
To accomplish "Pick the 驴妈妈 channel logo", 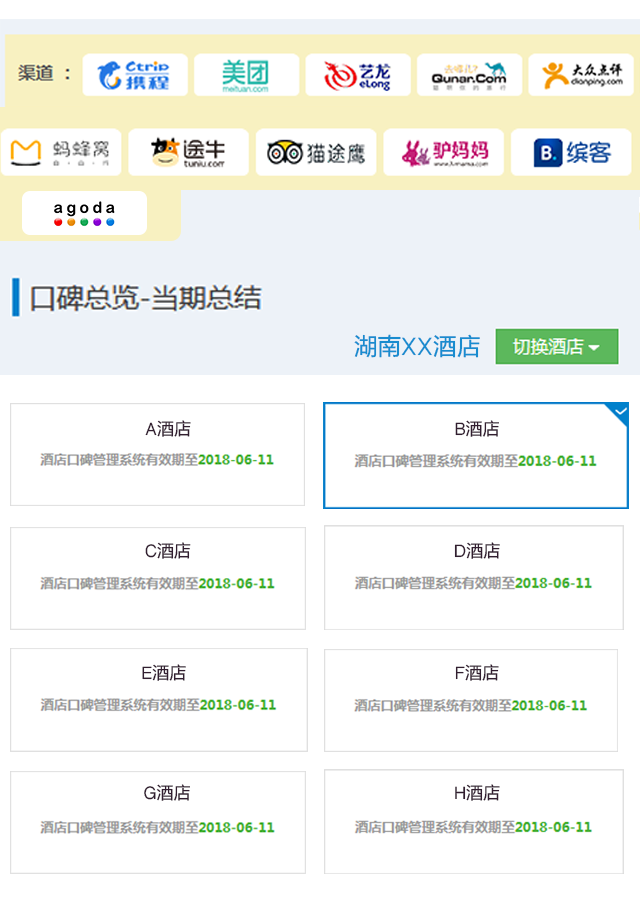I will (444, 152).
